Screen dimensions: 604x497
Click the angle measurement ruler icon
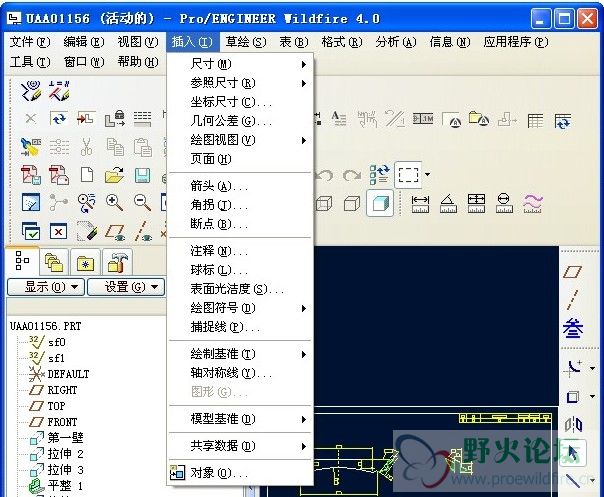coord(448,203)
